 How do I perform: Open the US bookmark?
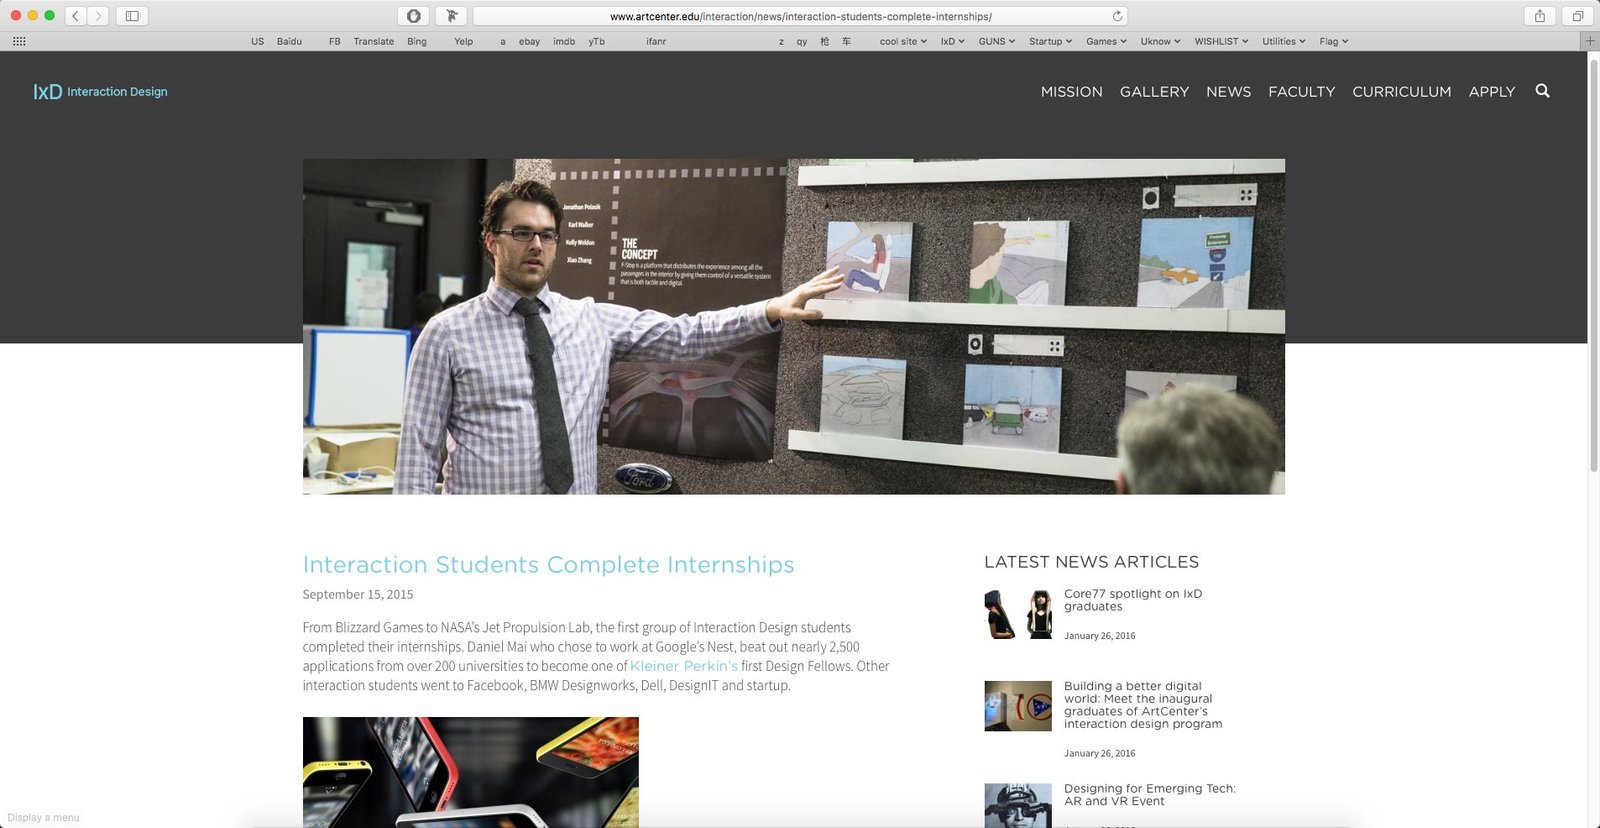258,41
